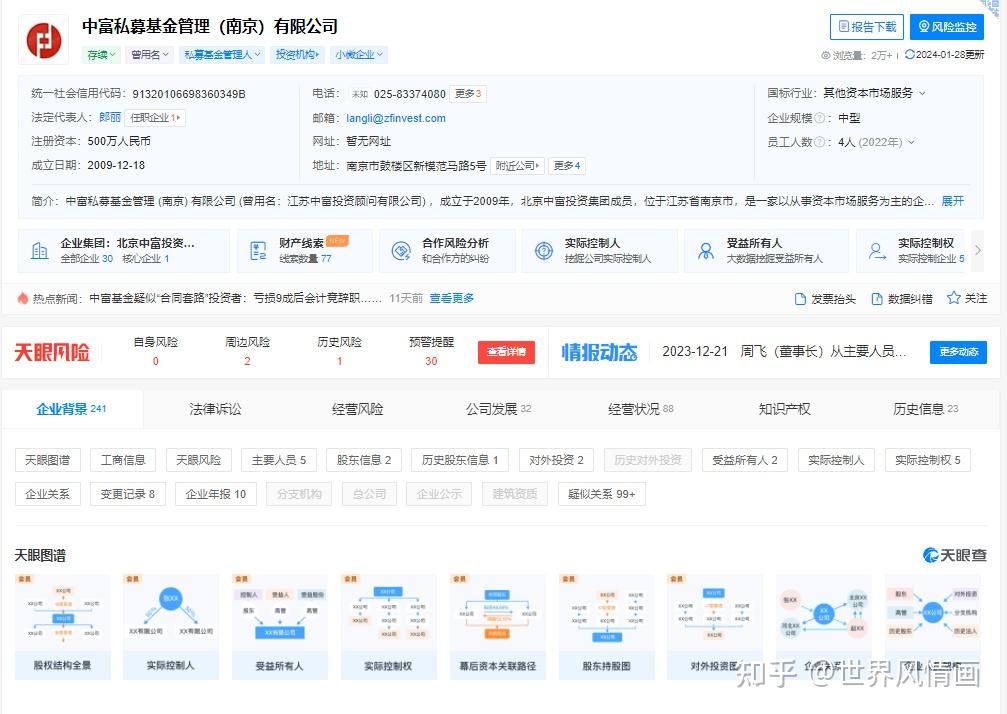The width and height of the screenshot is (1007, 714).
Task: Click the 风险监控 button
Action: tap(947, 27)
